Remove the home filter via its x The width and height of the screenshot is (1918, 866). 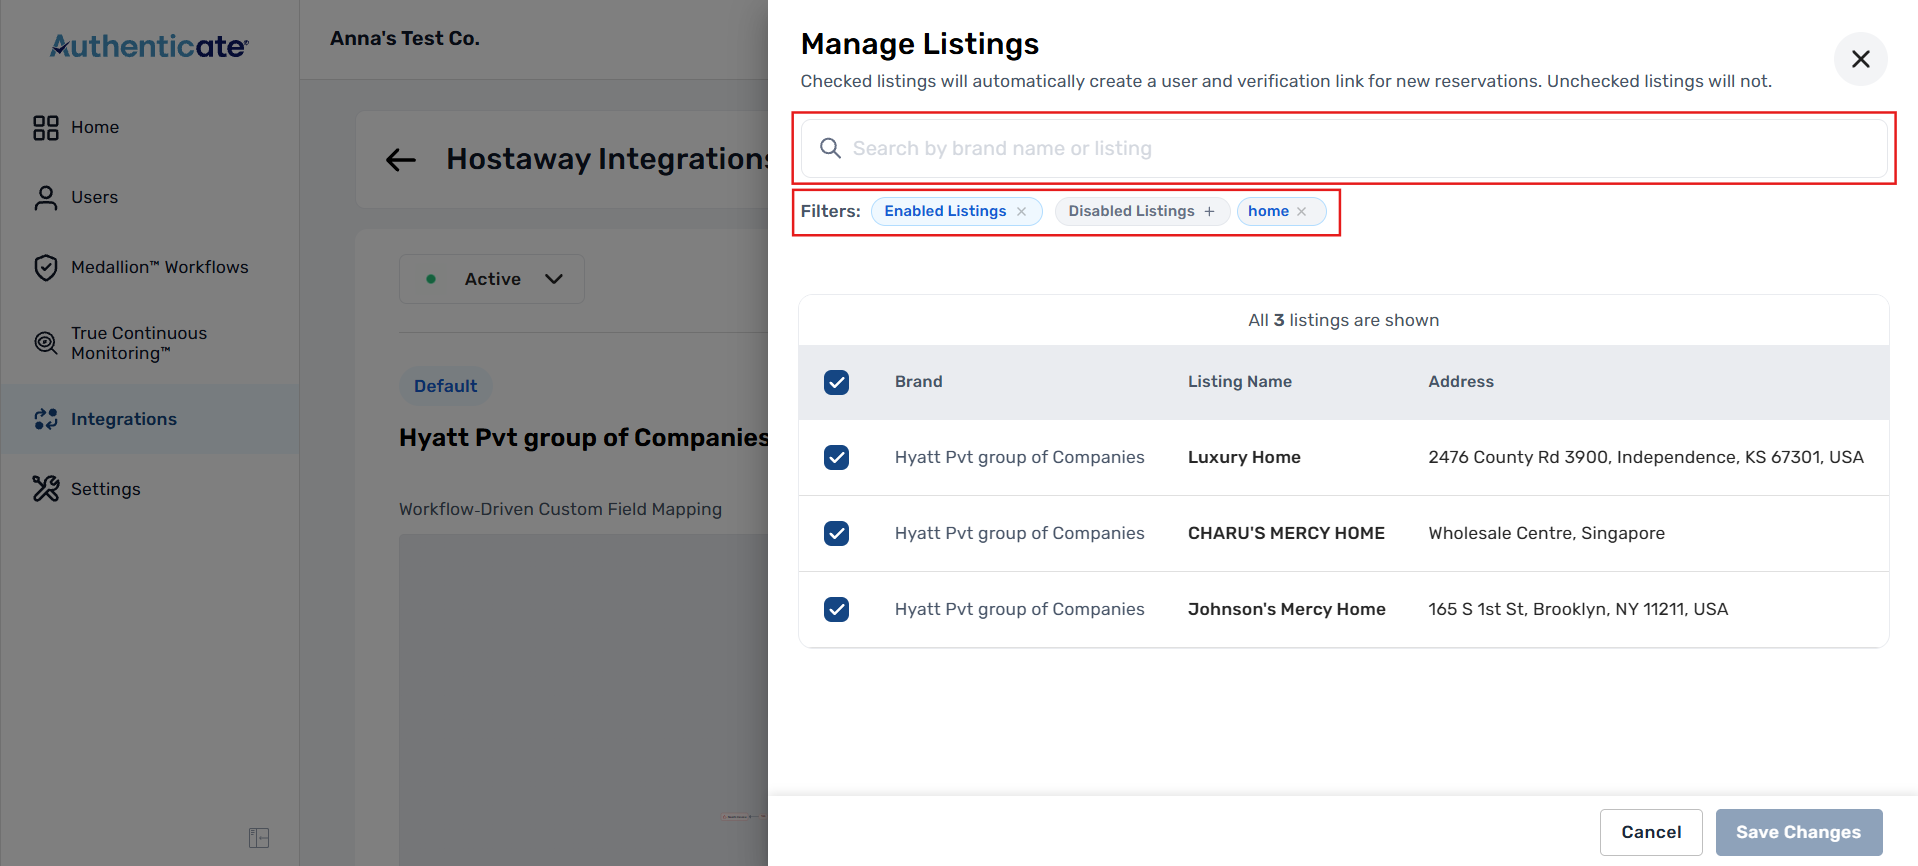pyautogui.click(x=1301, y=211)
